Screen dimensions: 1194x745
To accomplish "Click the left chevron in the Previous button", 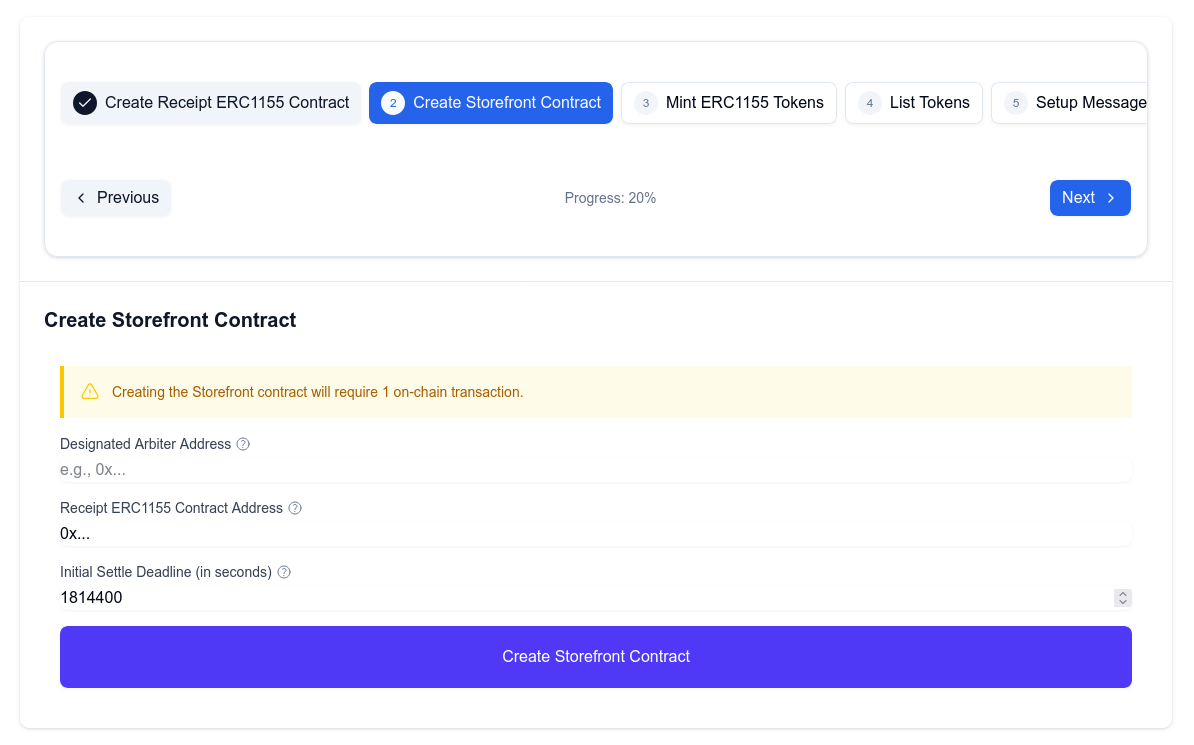I will coord(81,198).
